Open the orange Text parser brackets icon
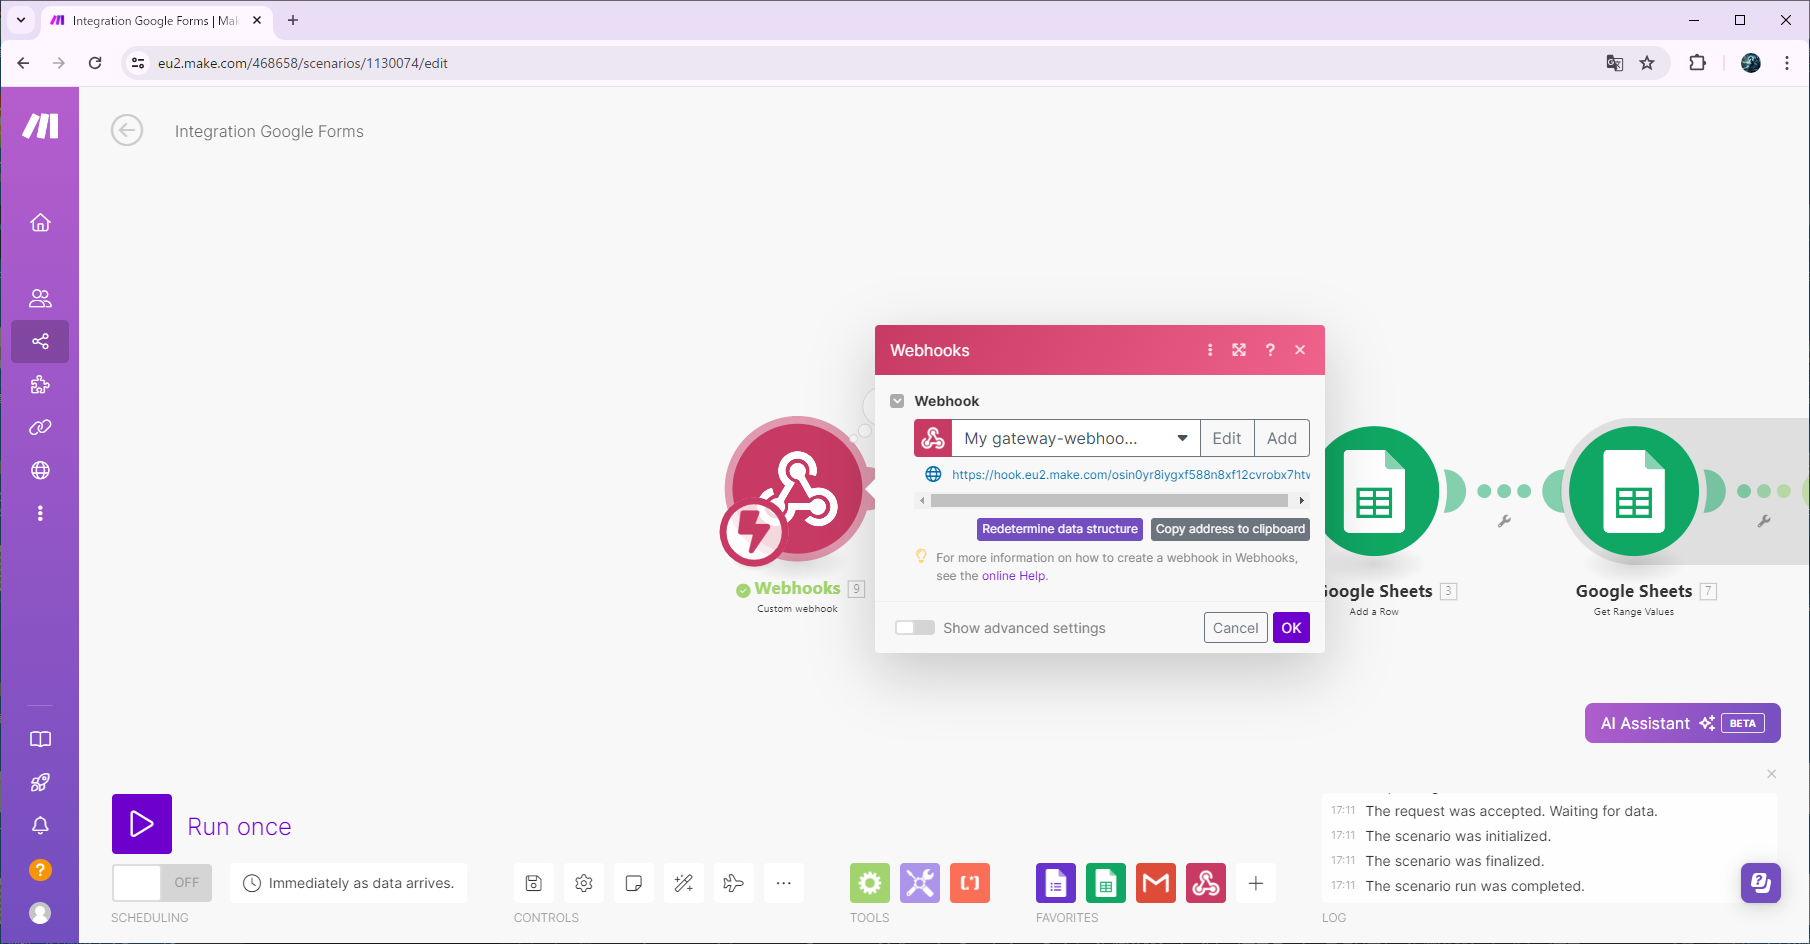This screenshot has width=1810, height=944. click(970, 883)
